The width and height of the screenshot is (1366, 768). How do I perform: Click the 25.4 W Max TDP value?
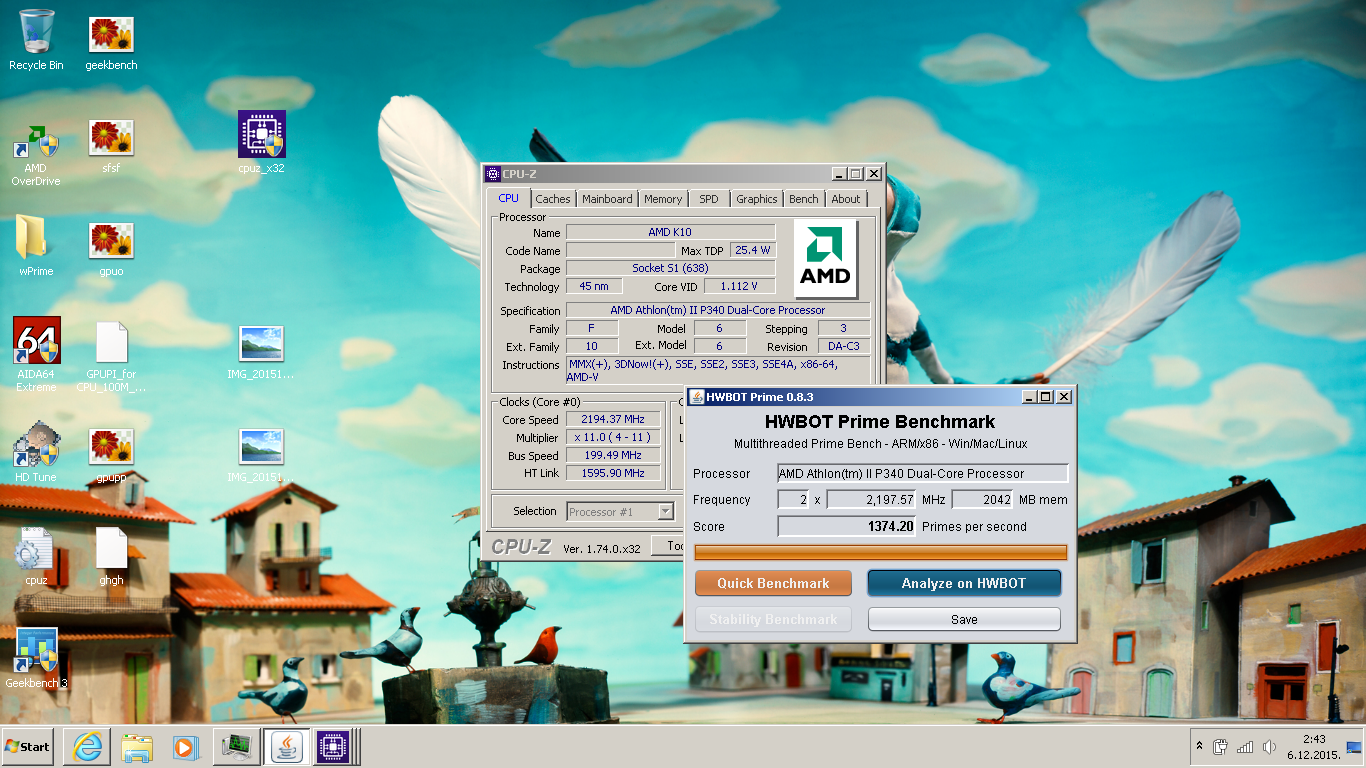pyautogui.click(x=753, y=250)
